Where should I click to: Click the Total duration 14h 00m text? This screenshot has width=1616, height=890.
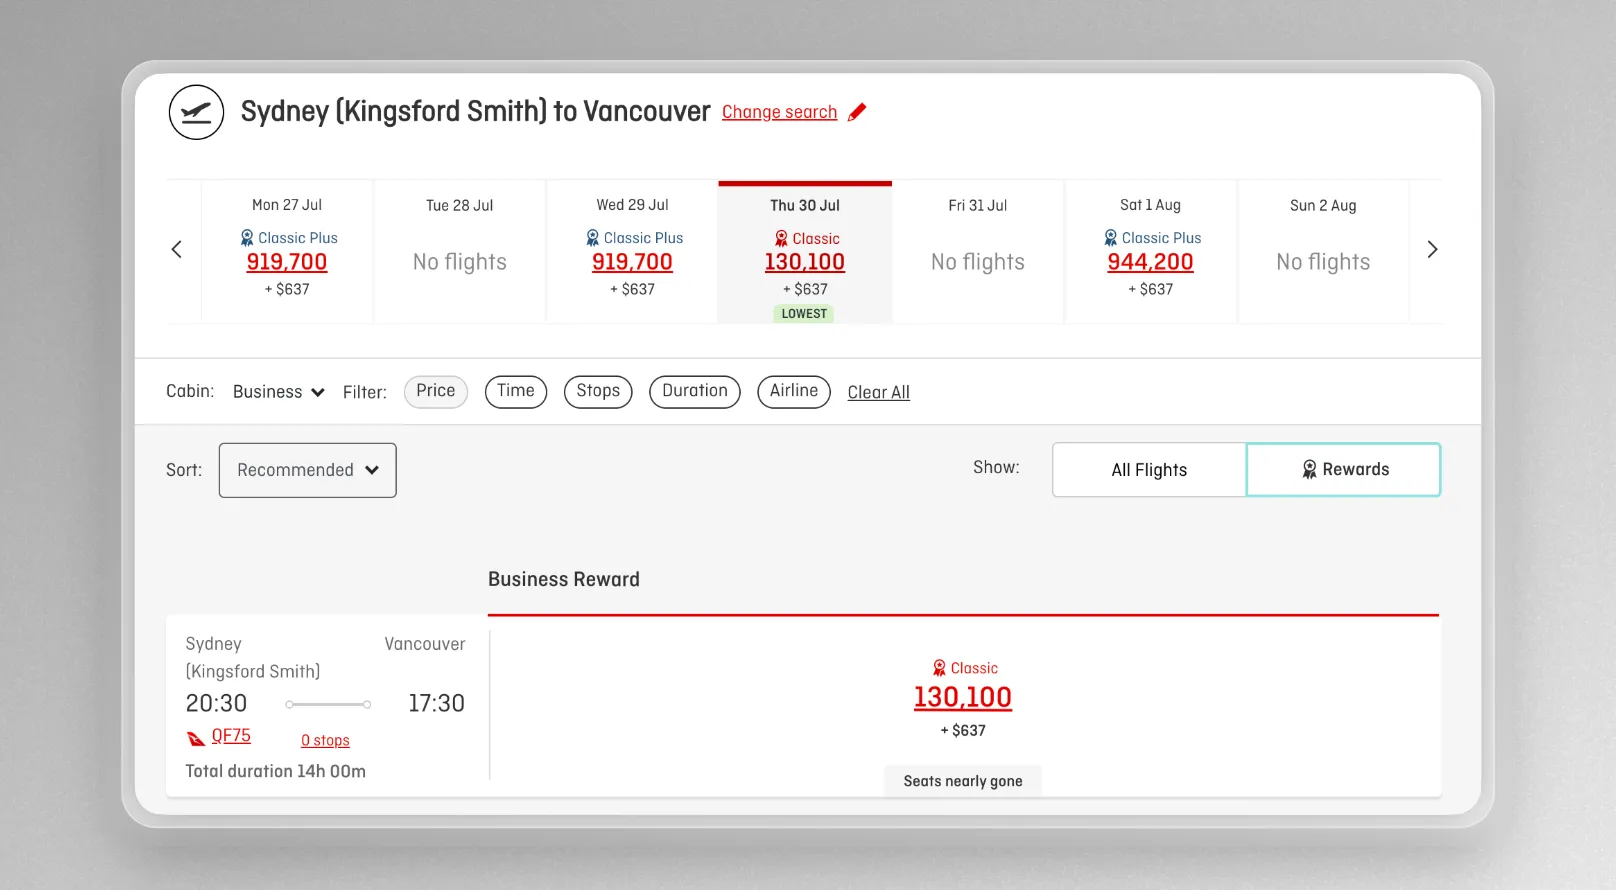[x=276, y=771]
